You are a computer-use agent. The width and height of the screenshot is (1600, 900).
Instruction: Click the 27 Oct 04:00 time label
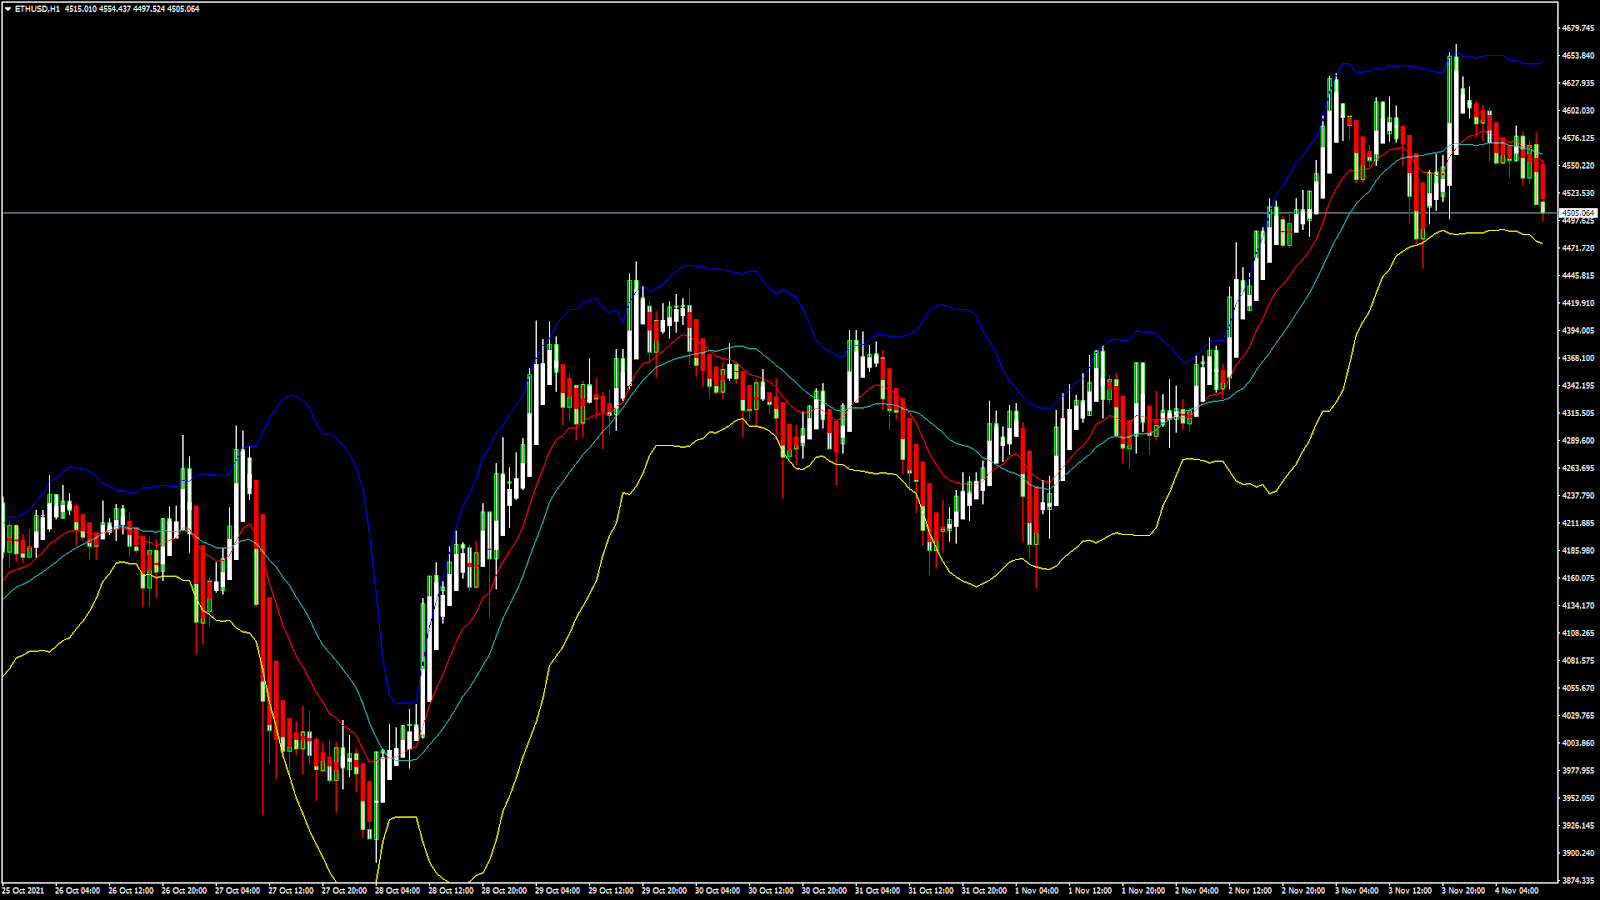point(237,890)
